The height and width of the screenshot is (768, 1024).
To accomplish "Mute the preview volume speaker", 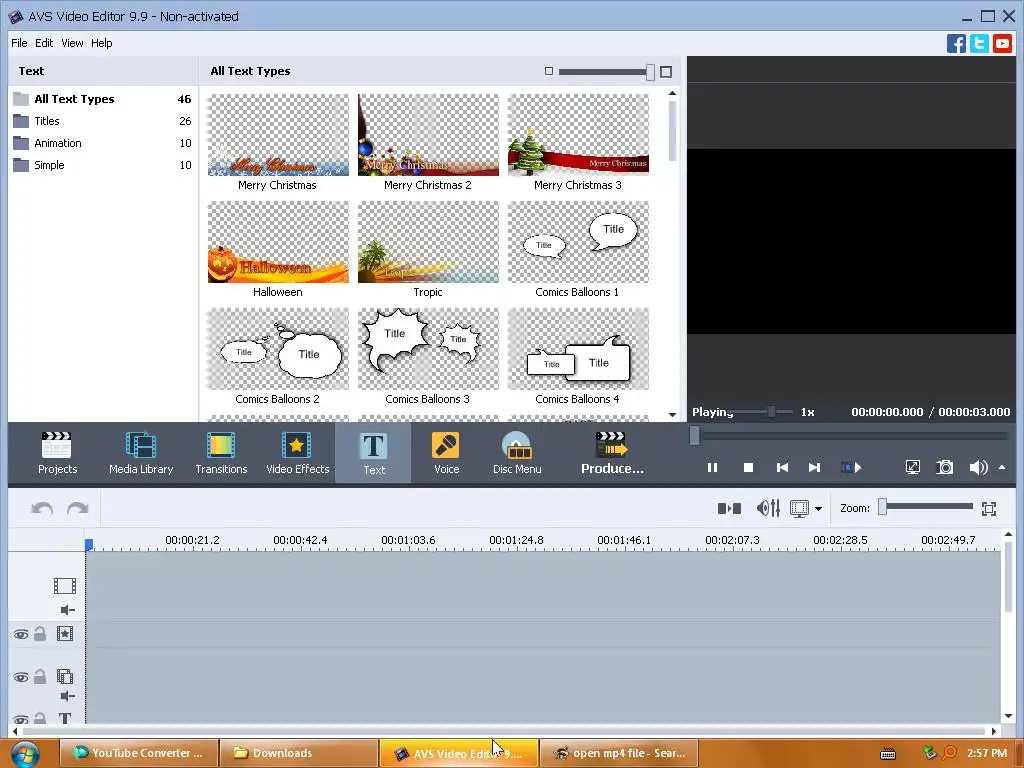I will pyautogui.click(x=978, y=468).
